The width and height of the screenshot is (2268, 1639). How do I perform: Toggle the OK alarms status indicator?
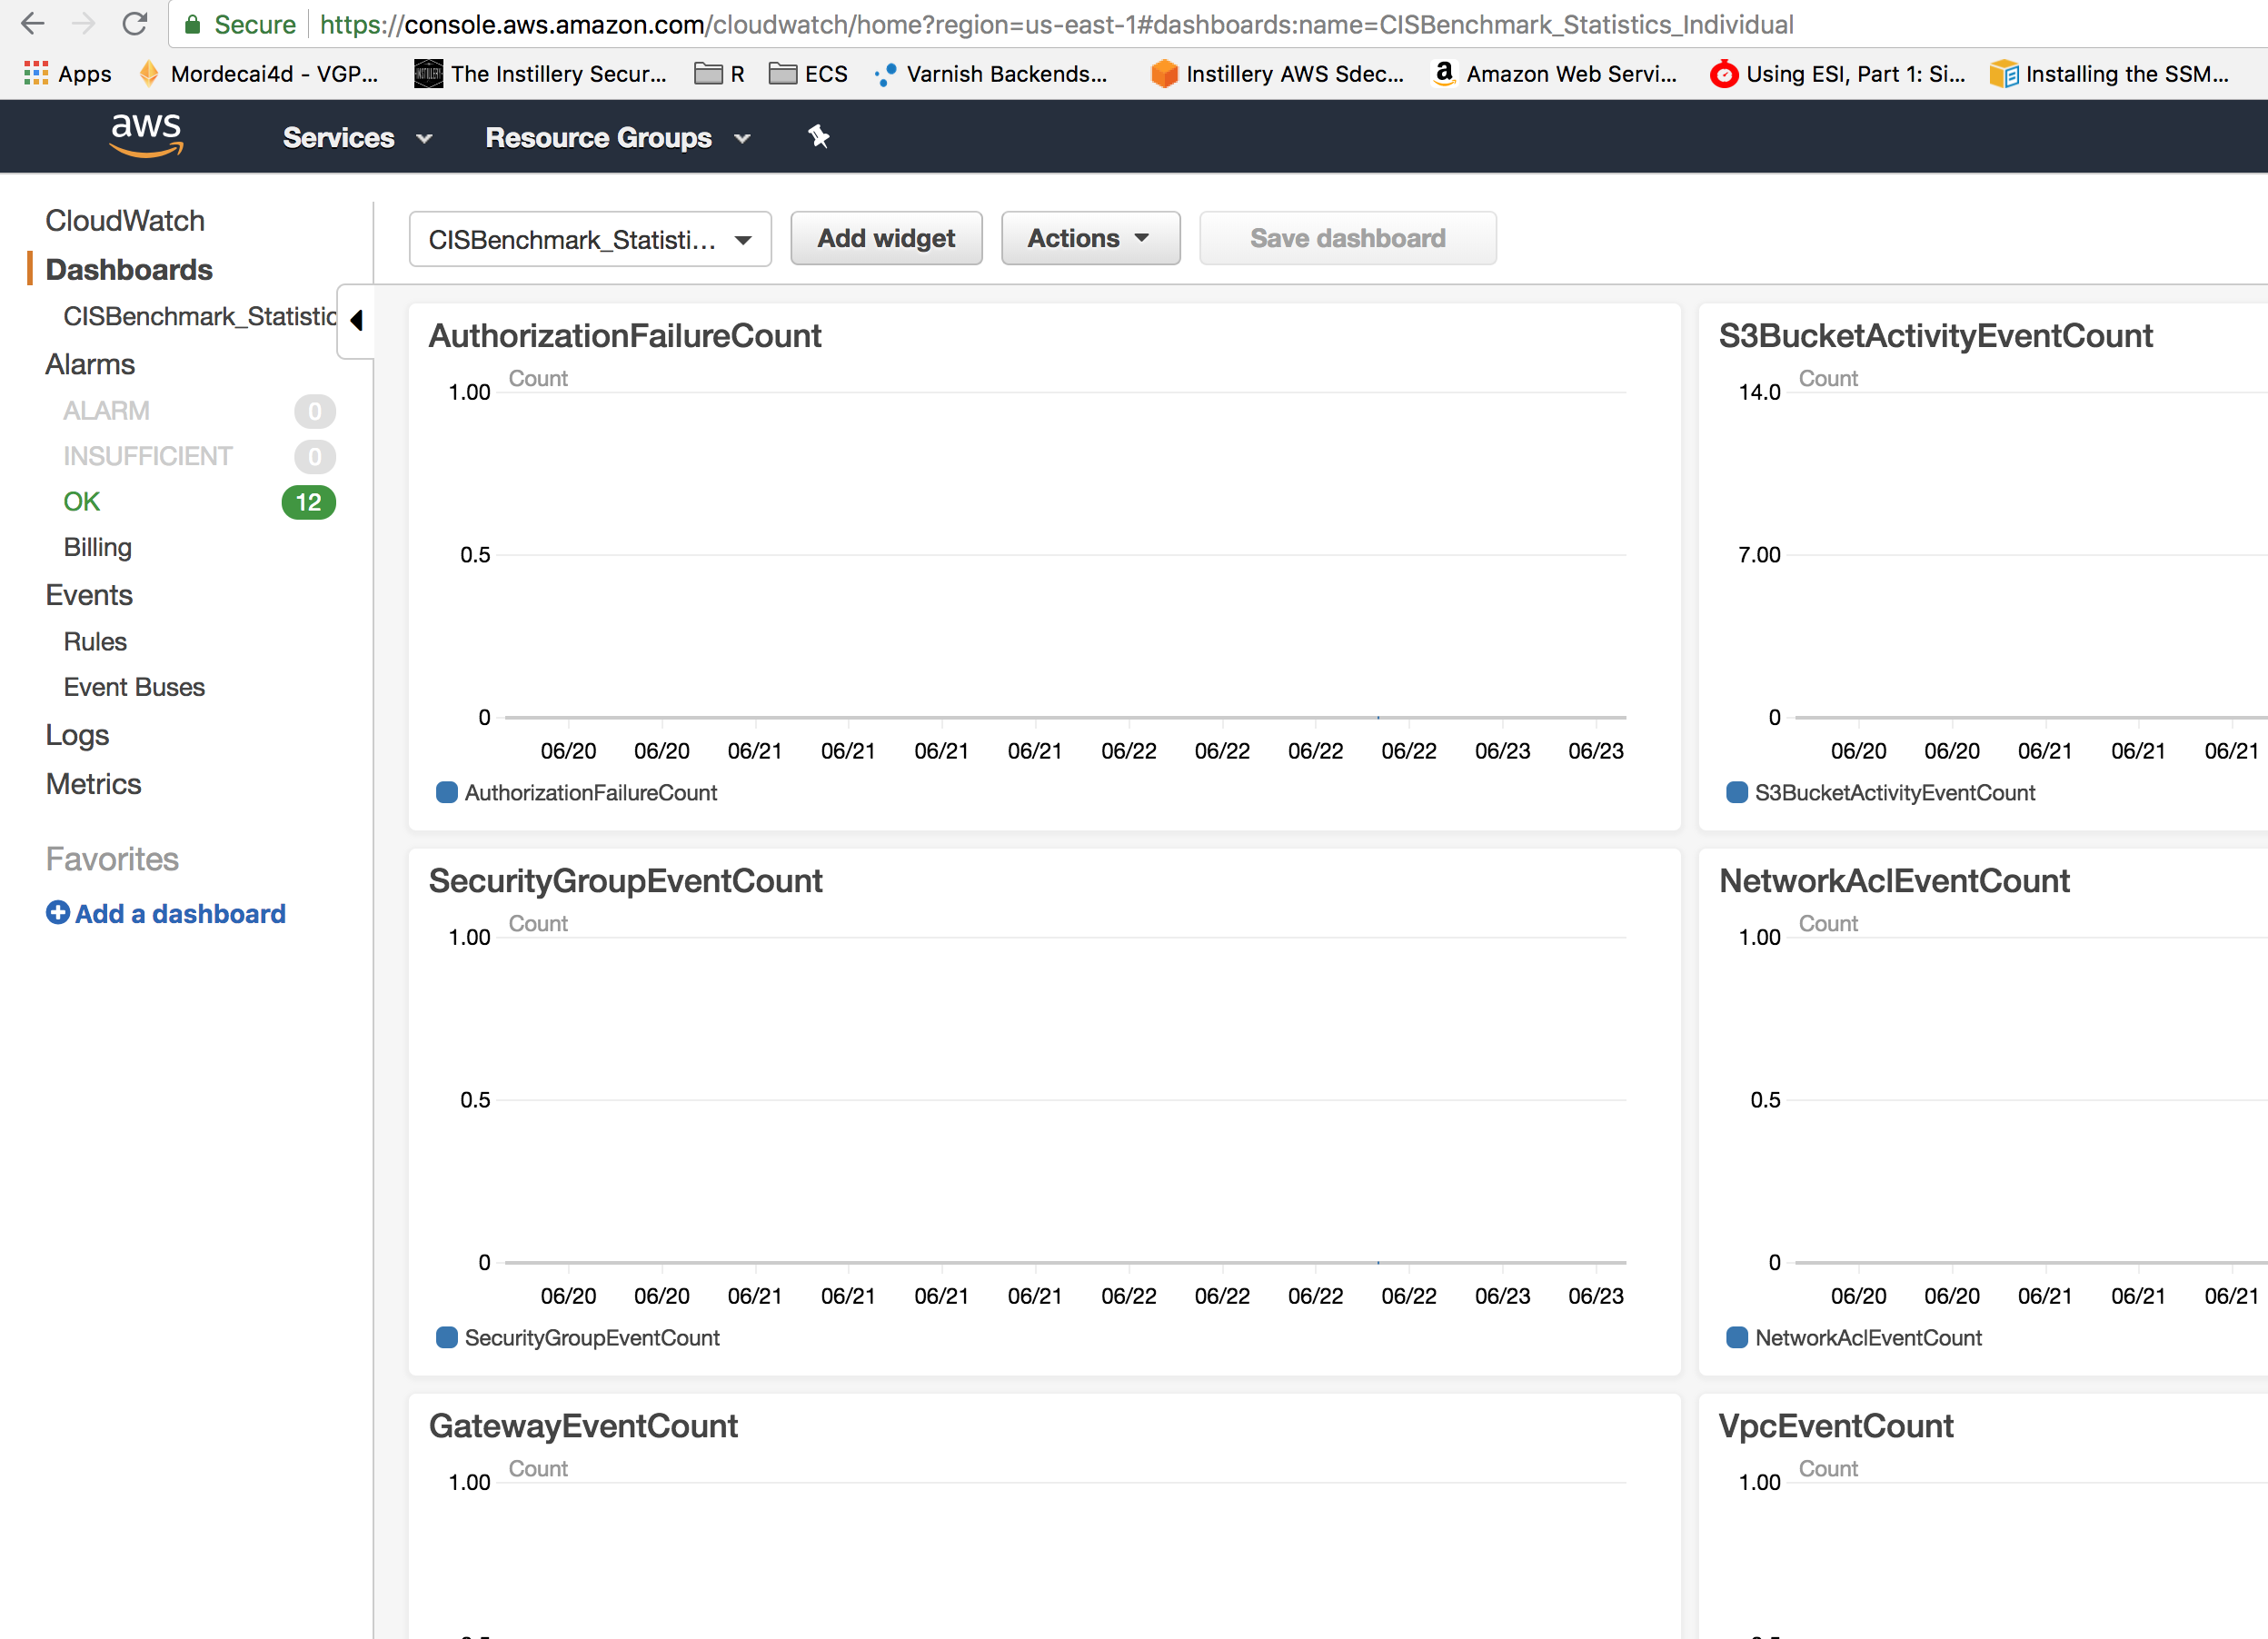308,502
